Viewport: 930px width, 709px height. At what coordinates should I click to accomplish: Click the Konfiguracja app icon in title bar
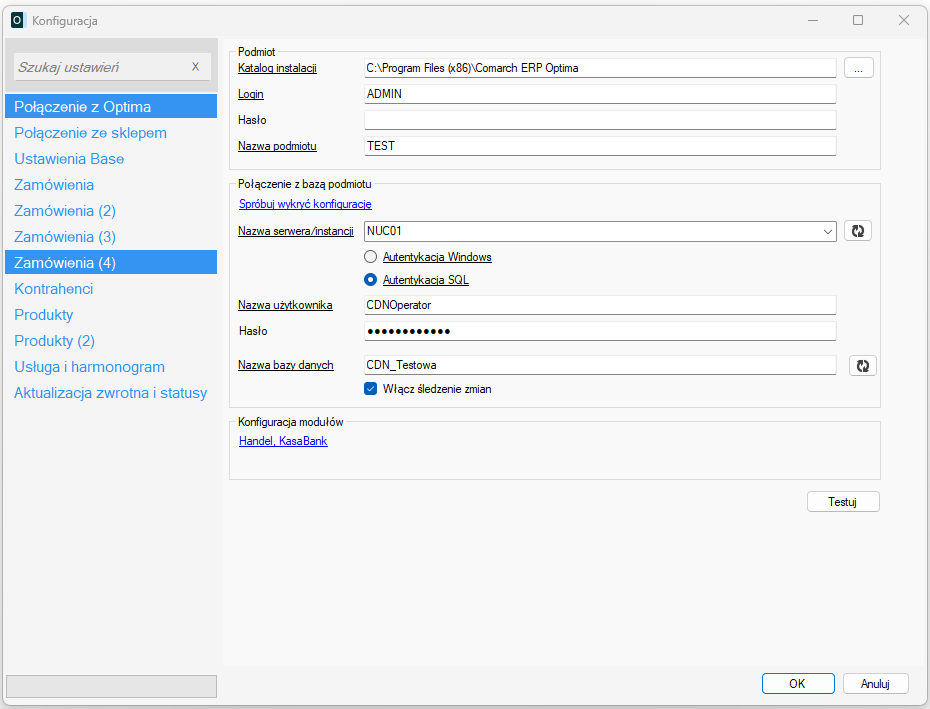coord(17,20)
